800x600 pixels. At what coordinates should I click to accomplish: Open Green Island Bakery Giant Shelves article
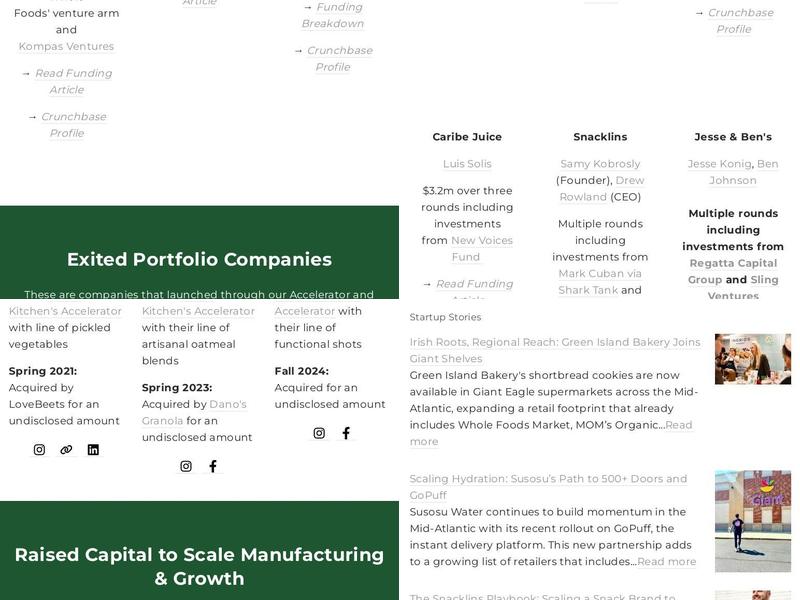pyautogui.click(x=555, y=350)
